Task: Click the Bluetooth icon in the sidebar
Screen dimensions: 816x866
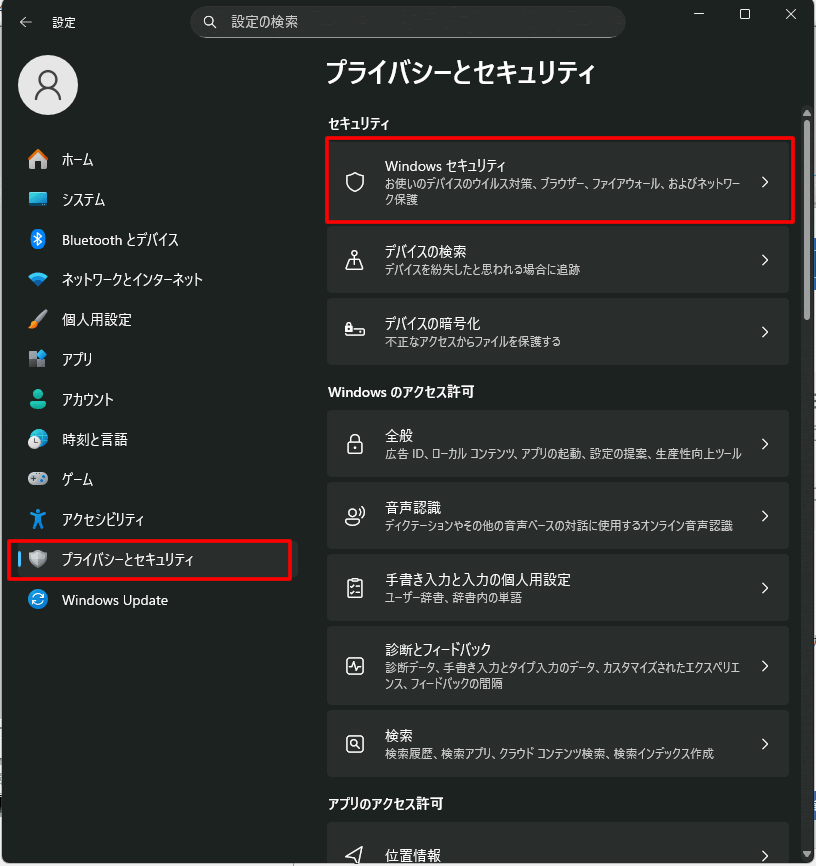Action: [38, 240]
